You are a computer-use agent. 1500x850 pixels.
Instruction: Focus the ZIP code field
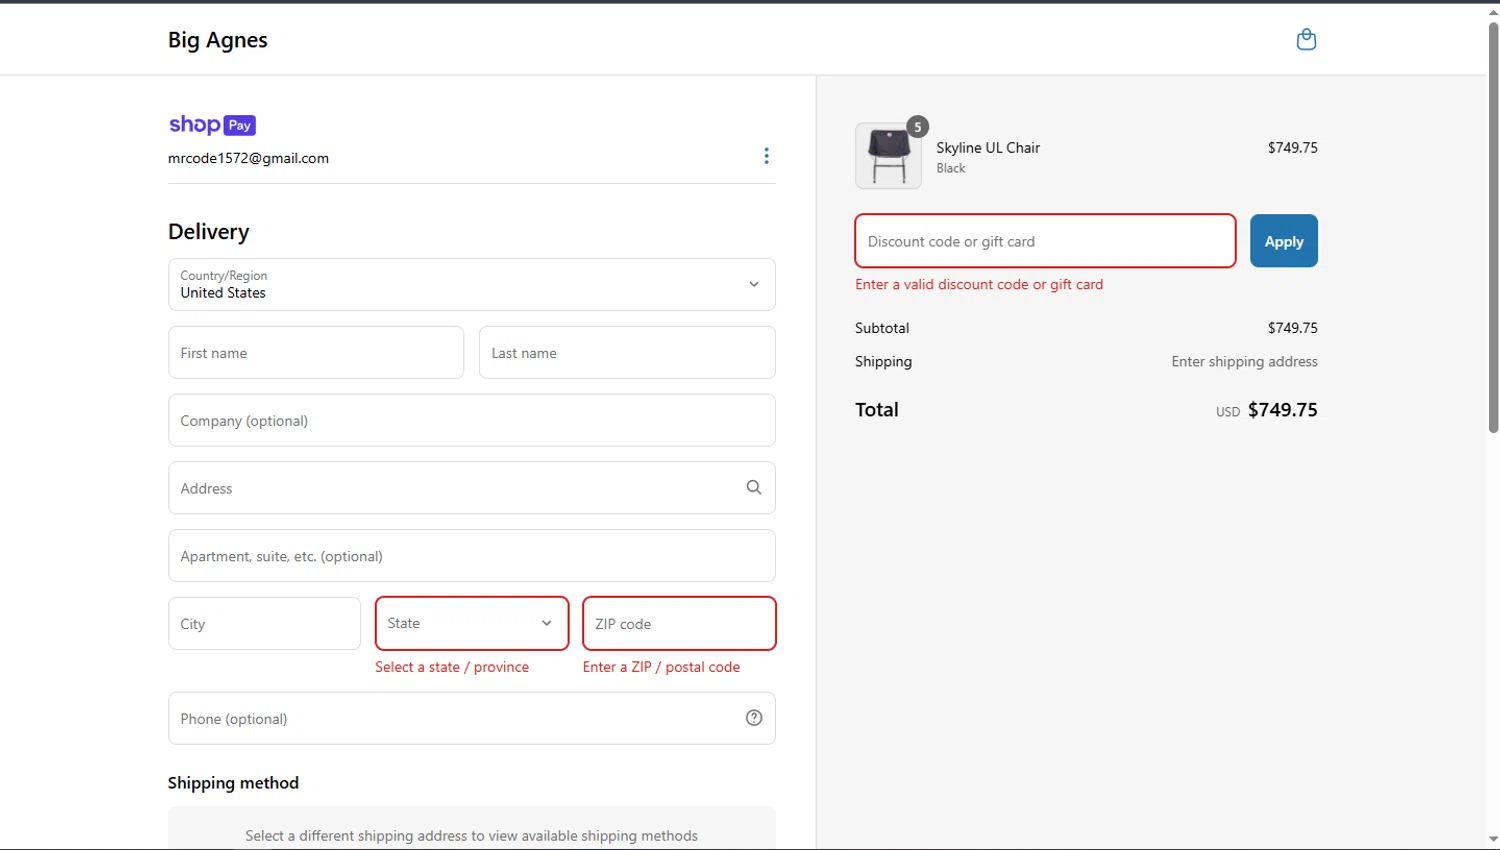click(679, 623)
